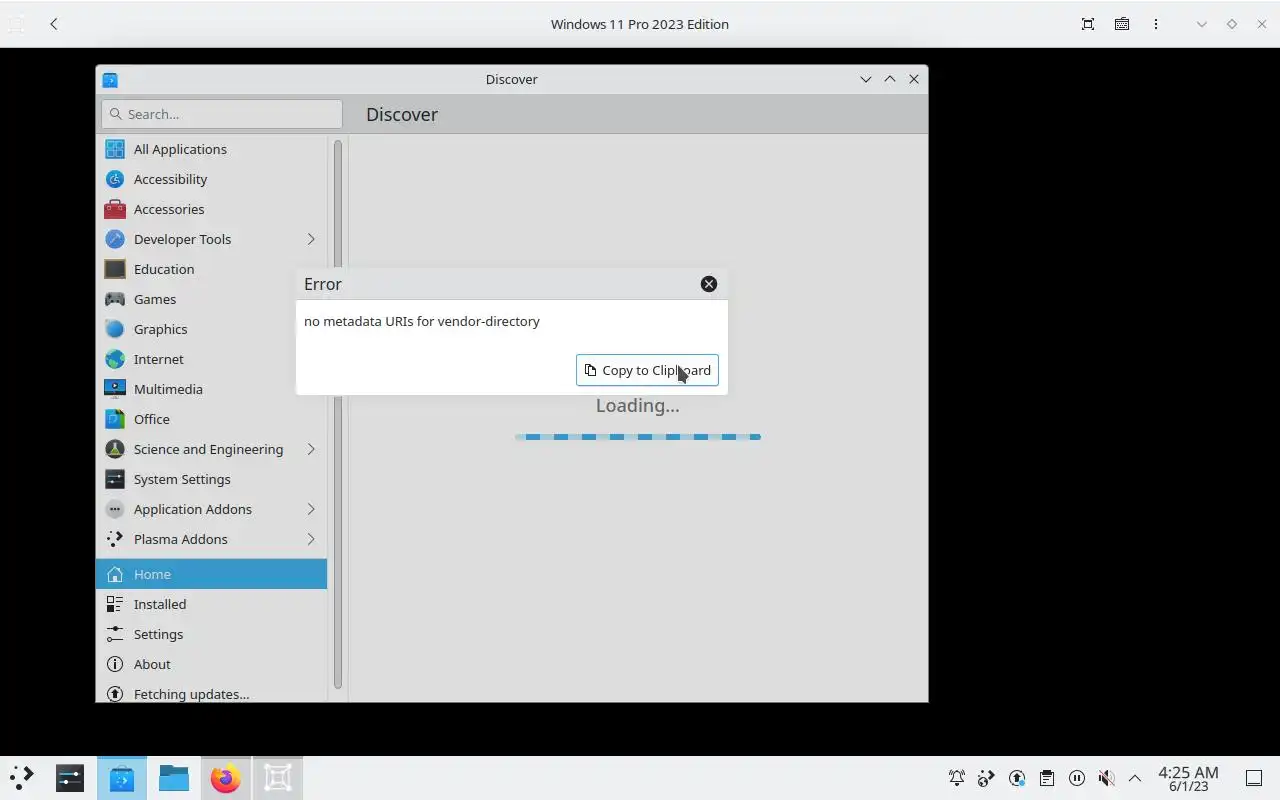Switch to Discover in the taskbar
The width and height of the screenshot is (1280, 800).
click(122, 778)
